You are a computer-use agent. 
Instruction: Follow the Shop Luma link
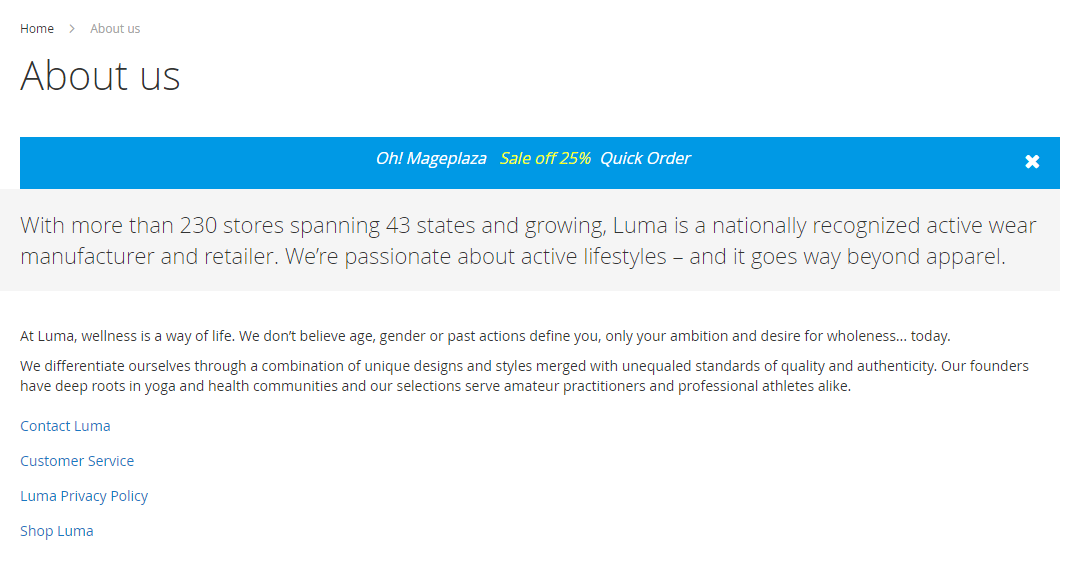click(x=57, y=531)
